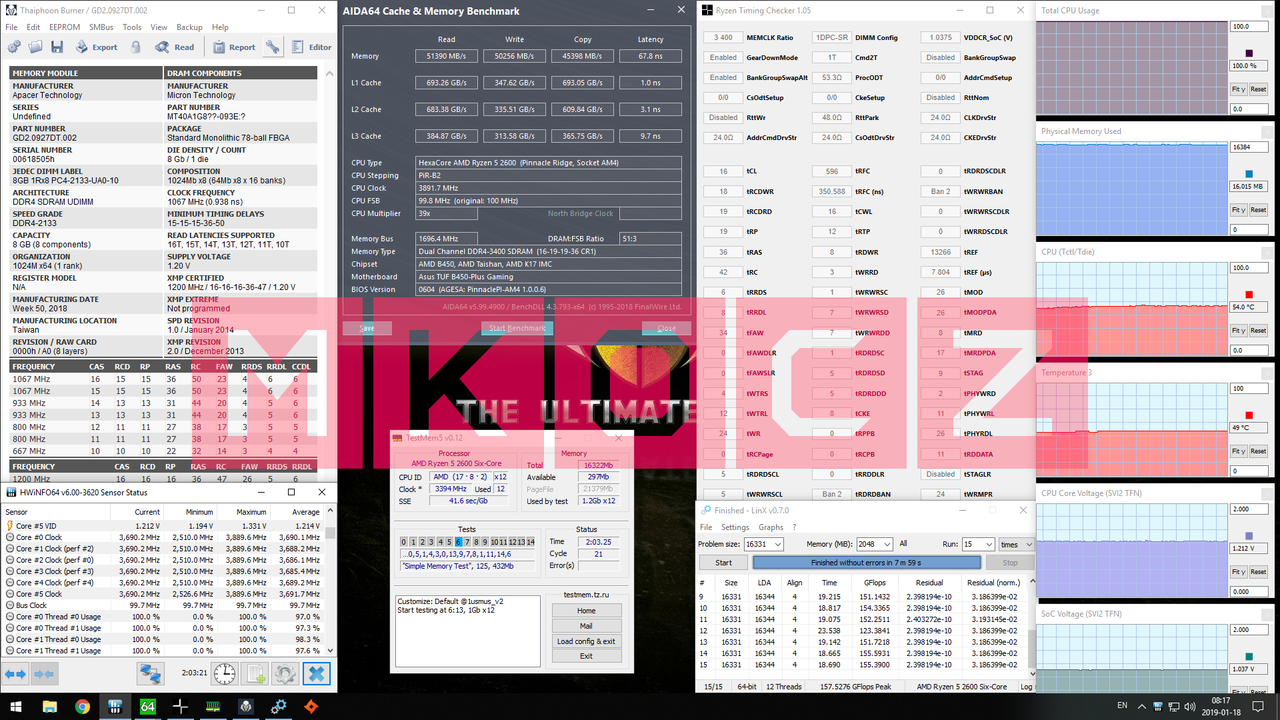The width and height of the screenshot is (1280, 720).
Task: Click Export toolbar button in Thaiphoon Burner
Action: coord(97,47)
